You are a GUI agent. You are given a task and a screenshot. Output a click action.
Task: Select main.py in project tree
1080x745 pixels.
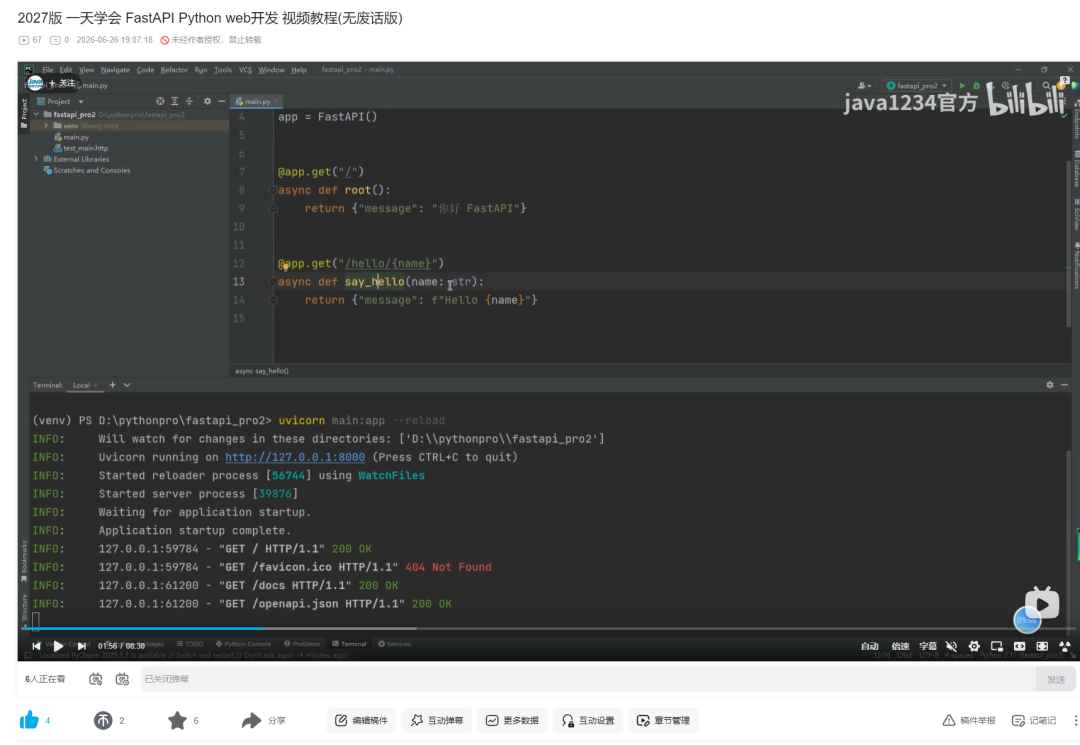(x=72, y=137)
